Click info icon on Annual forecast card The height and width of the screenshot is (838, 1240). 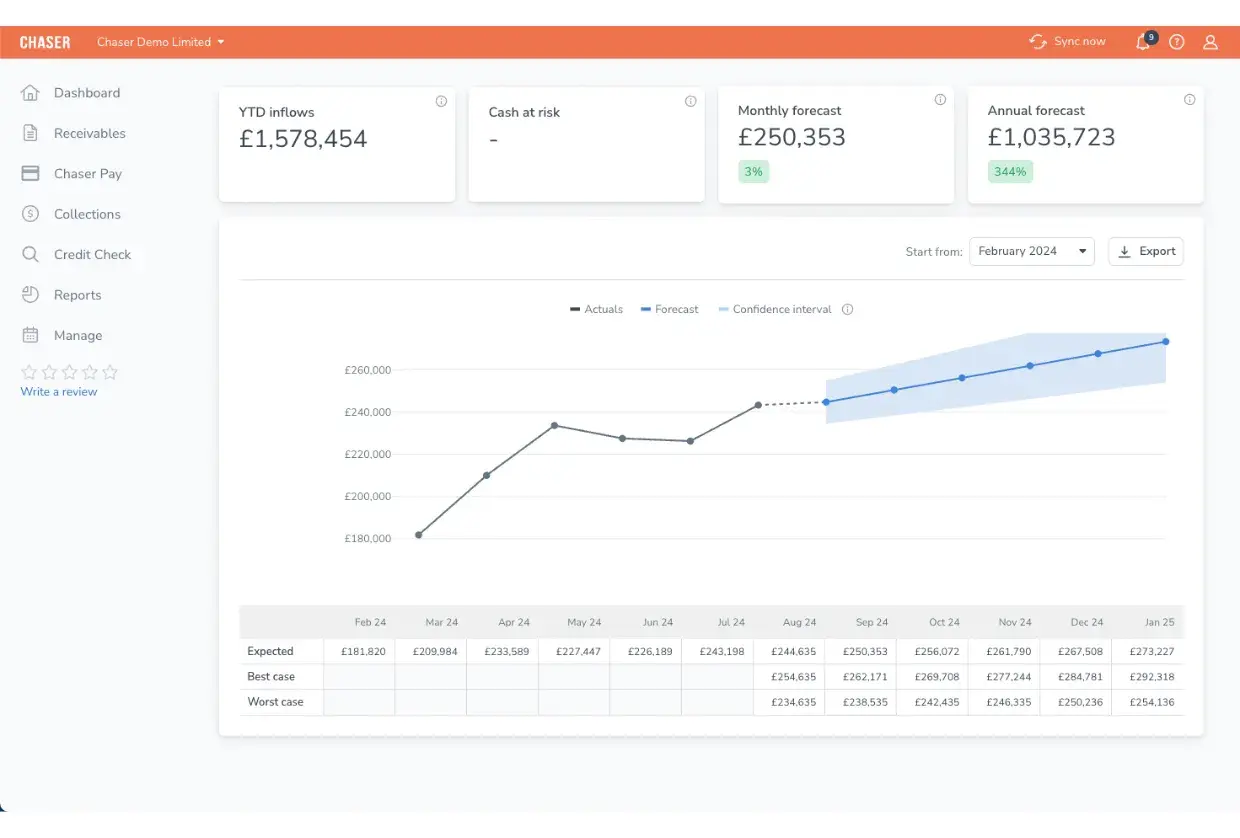click(1189, 100)
